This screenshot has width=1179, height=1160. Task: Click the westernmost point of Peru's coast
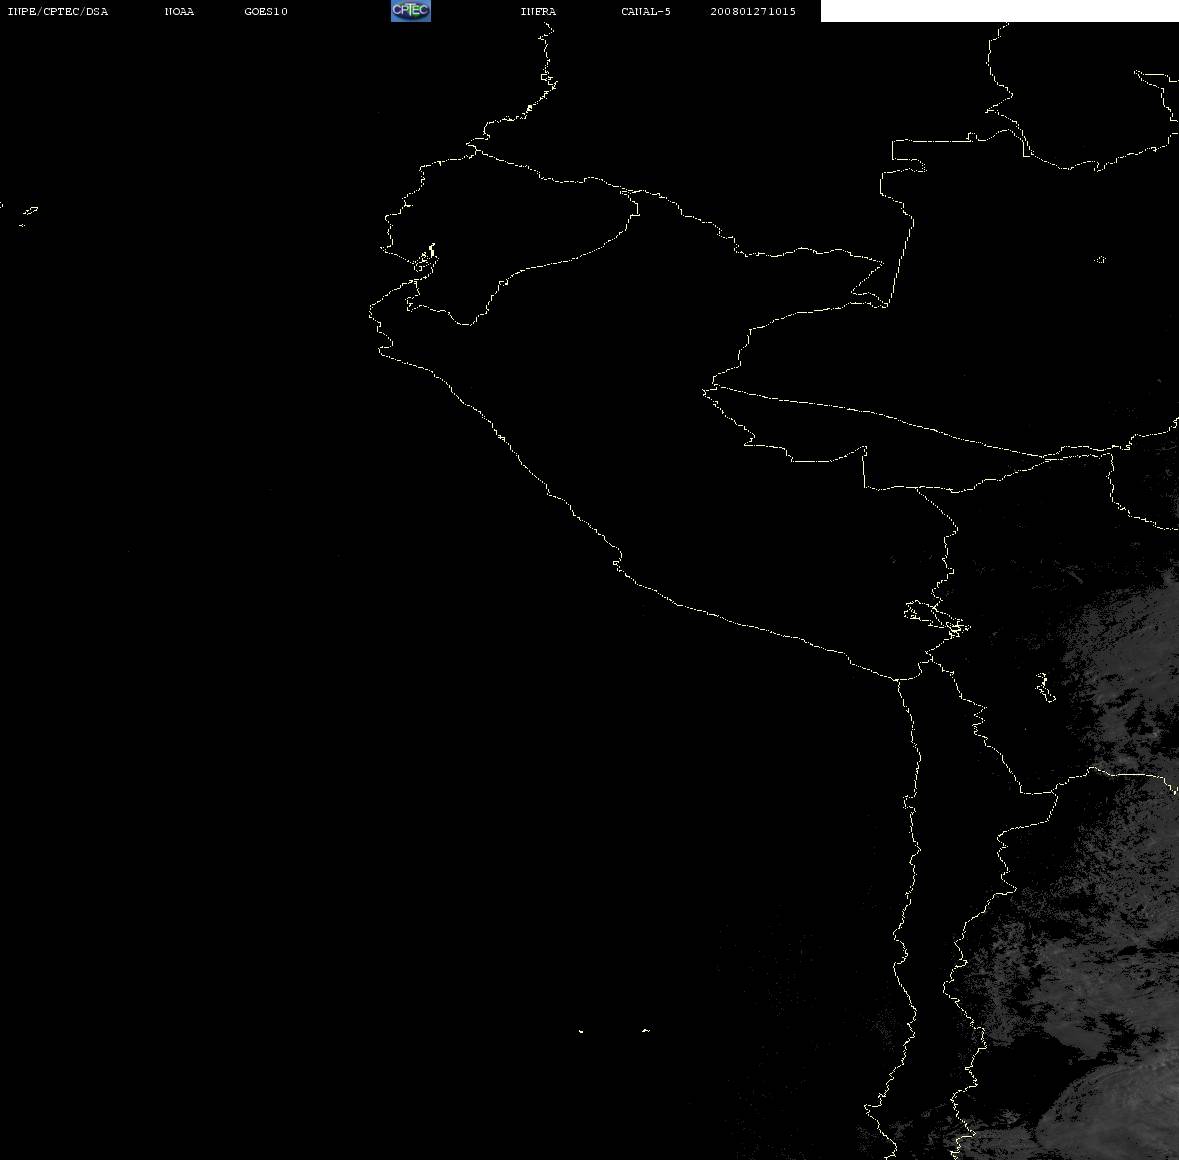[370, 312]
